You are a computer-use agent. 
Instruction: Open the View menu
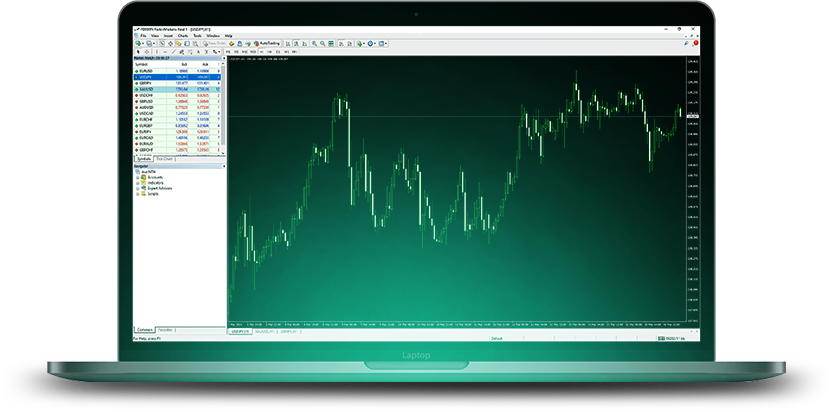pyautogui.click(x=155, y=36)
